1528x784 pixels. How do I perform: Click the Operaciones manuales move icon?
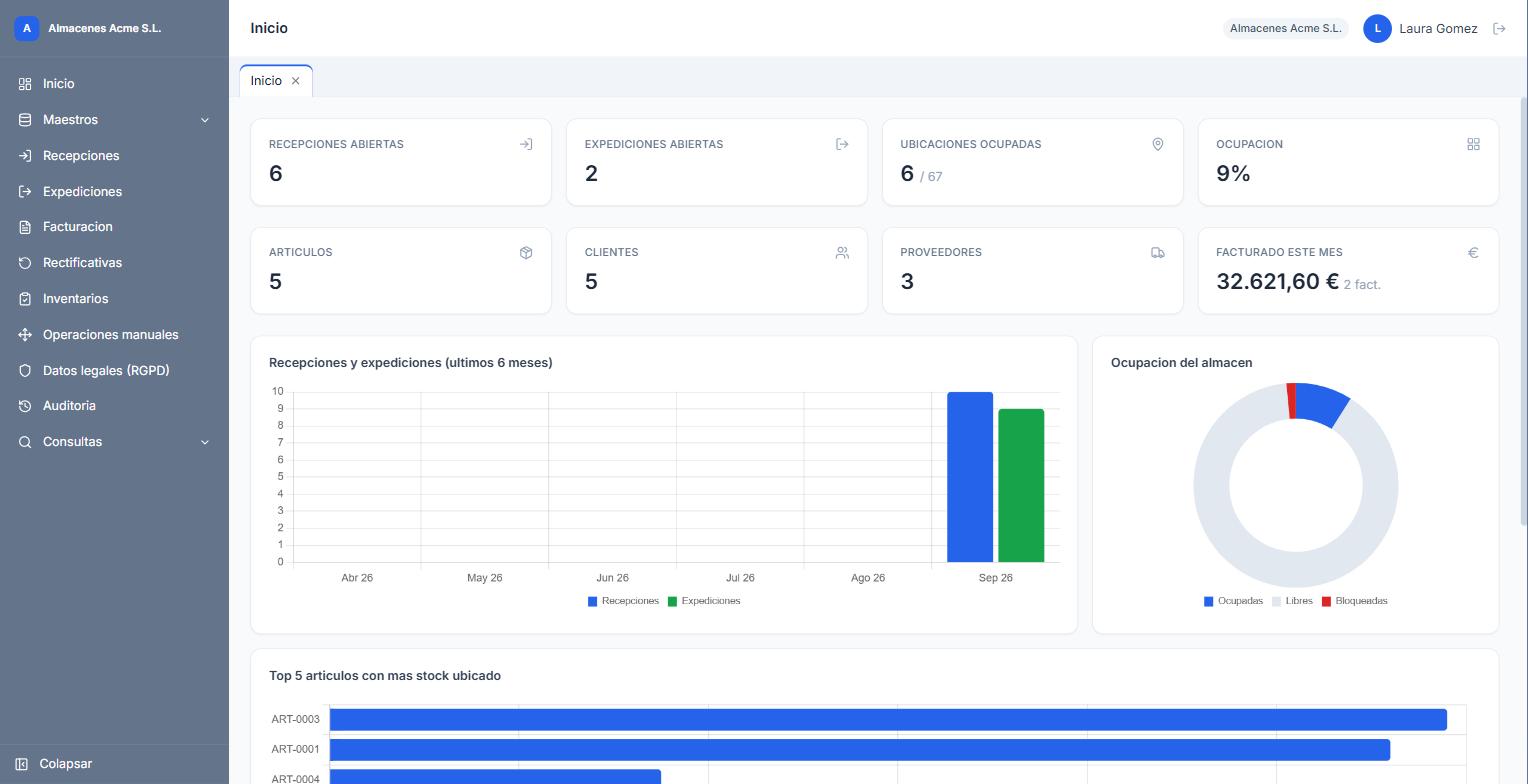pyautogui.click(x=25, y=335)
